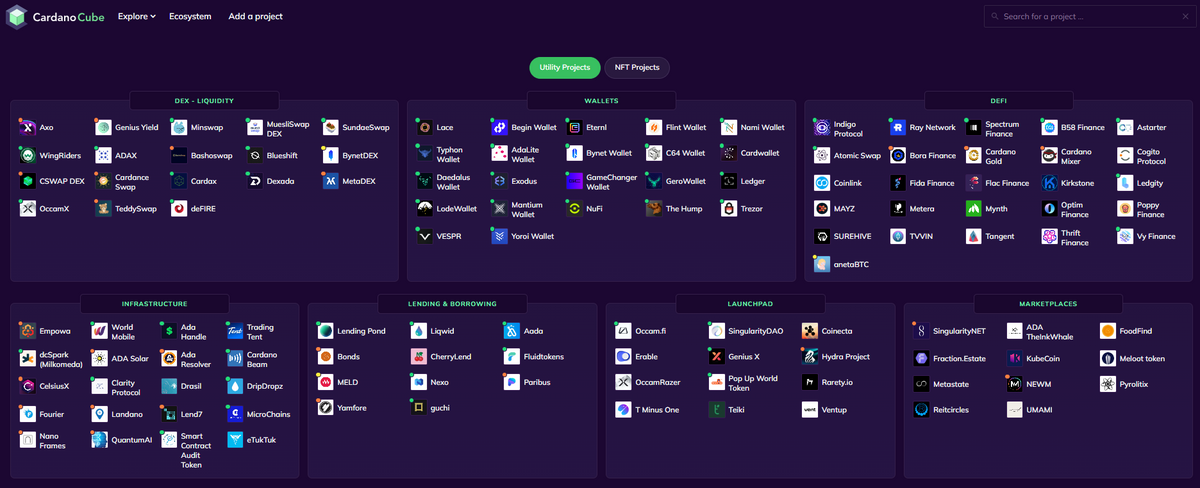Click the Nami Wallet icon
The height and width of the screenshot is (488, 1200).
coord(728,128)
